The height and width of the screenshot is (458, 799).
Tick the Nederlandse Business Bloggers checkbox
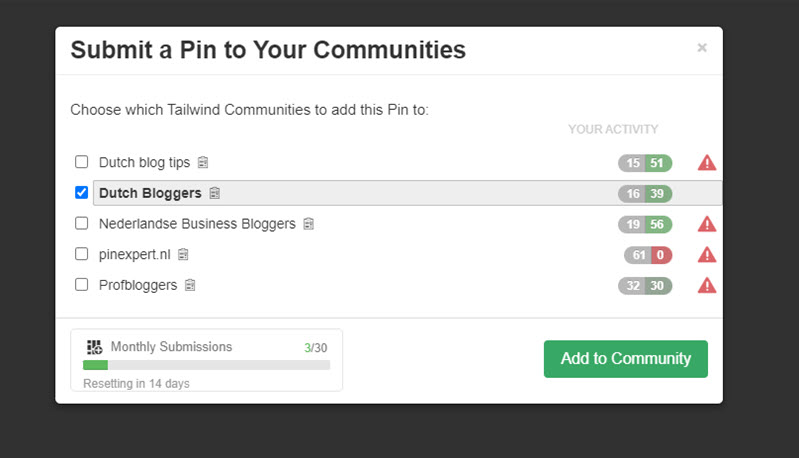click(x=82, y=224)
